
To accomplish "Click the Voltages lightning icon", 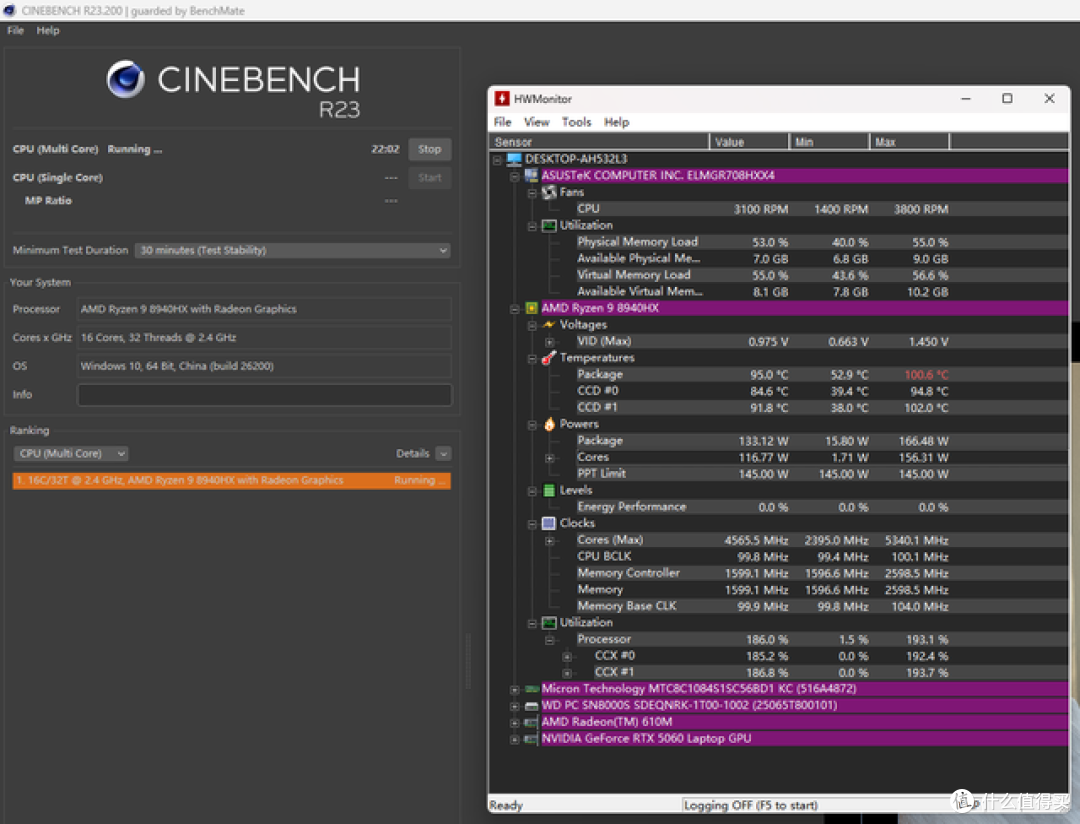I will (549, 325).
